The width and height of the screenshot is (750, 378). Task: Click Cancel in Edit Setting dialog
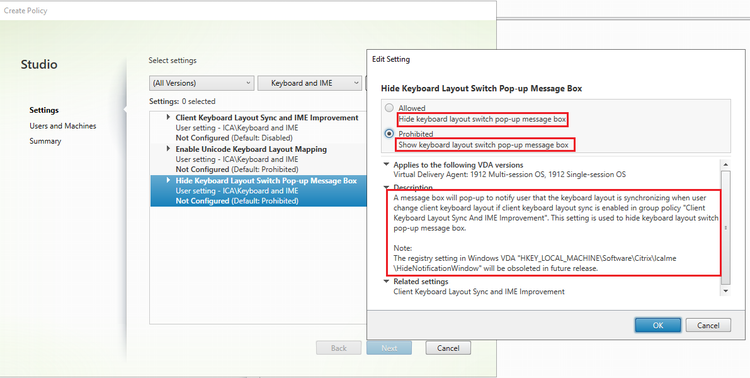pos(708,325)
